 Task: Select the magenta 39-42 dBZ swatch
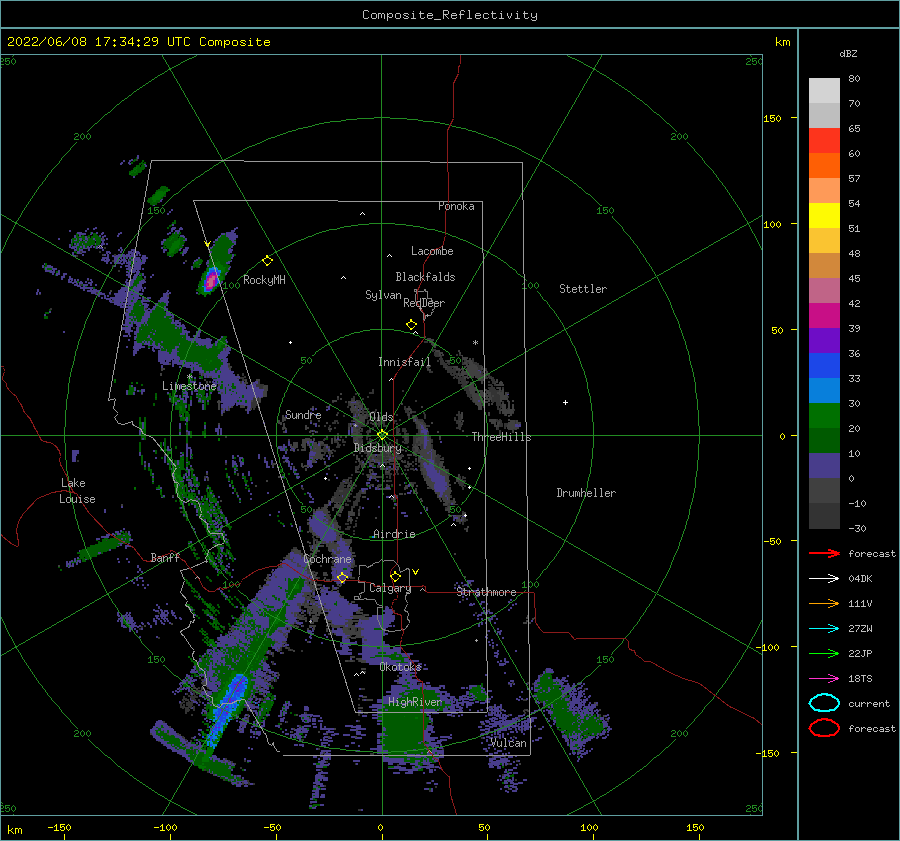coord(824,316)
